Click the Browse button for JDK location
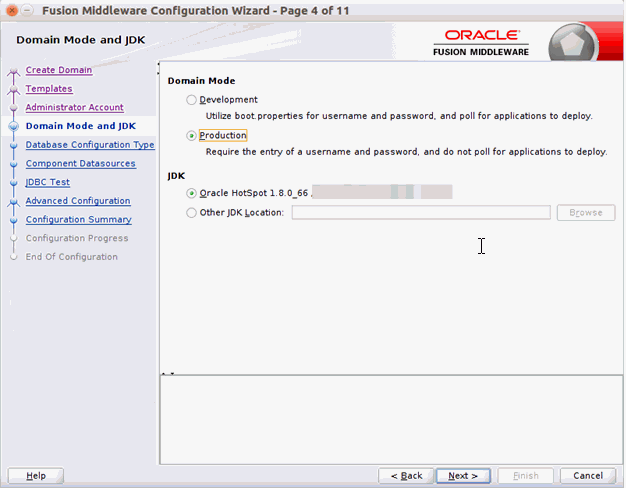This screenshot has width=626, height=488. point(586,212)
